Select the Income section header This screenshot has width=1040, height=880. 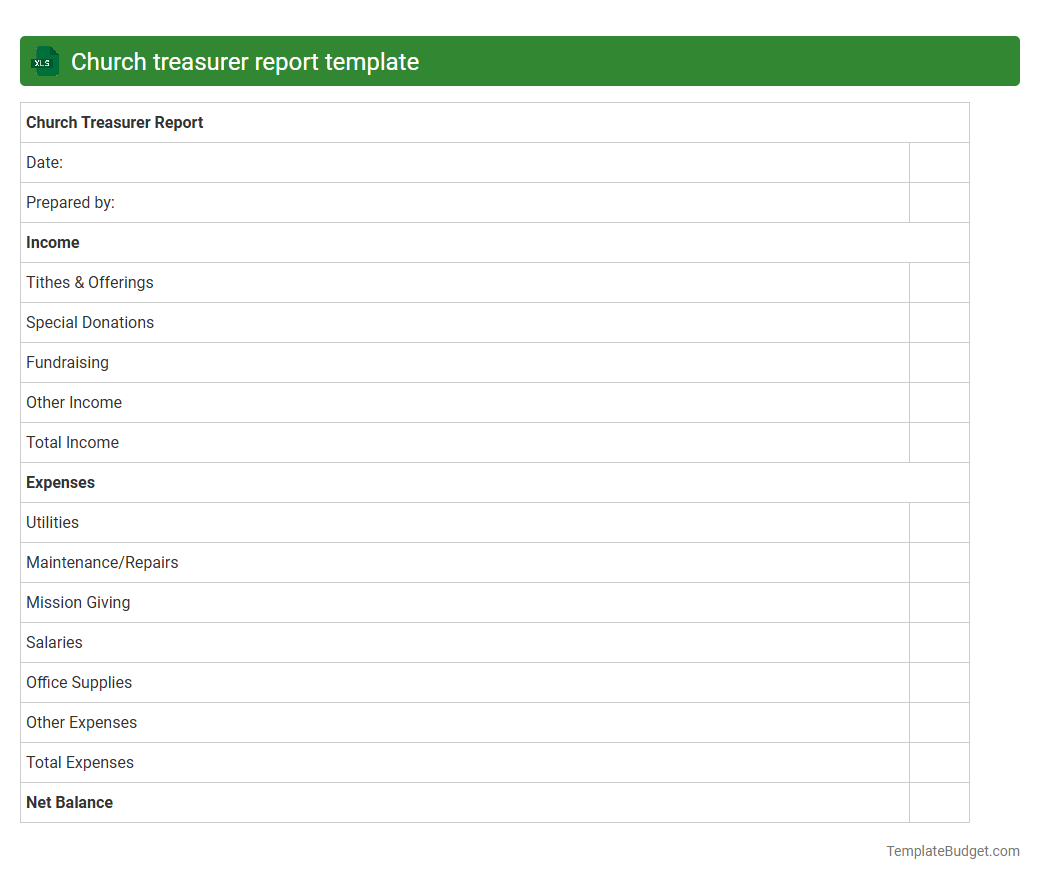coord(52,242)
